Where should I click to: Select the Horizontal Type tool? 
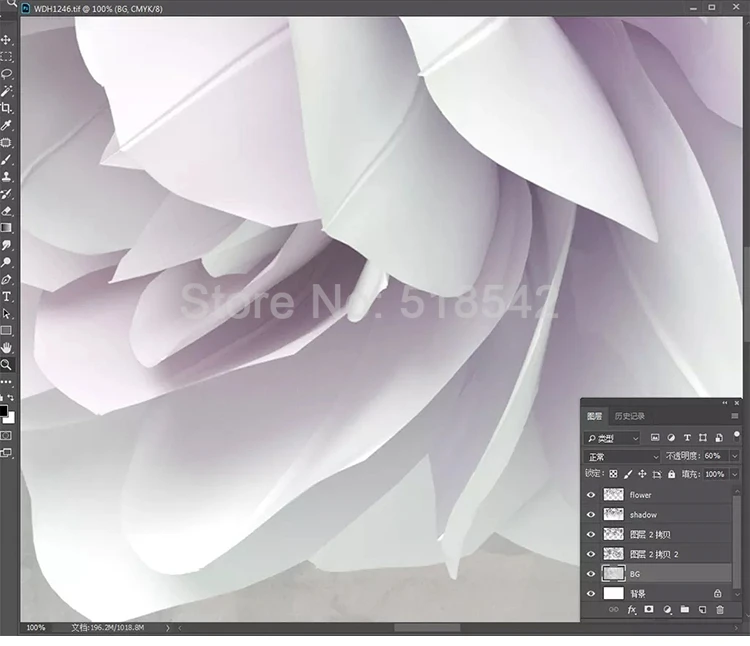6,297
